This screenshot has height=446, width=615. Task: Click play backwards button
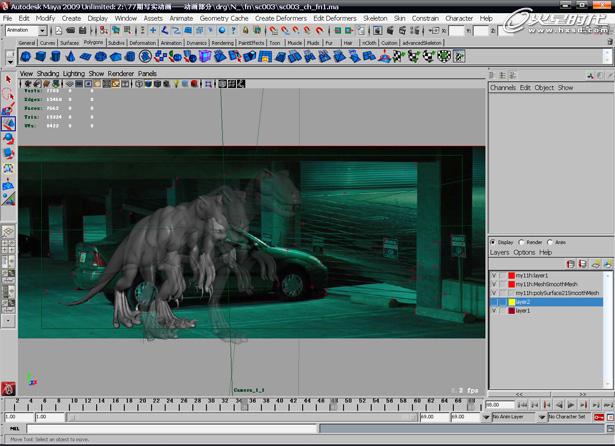tap(559, 404)
